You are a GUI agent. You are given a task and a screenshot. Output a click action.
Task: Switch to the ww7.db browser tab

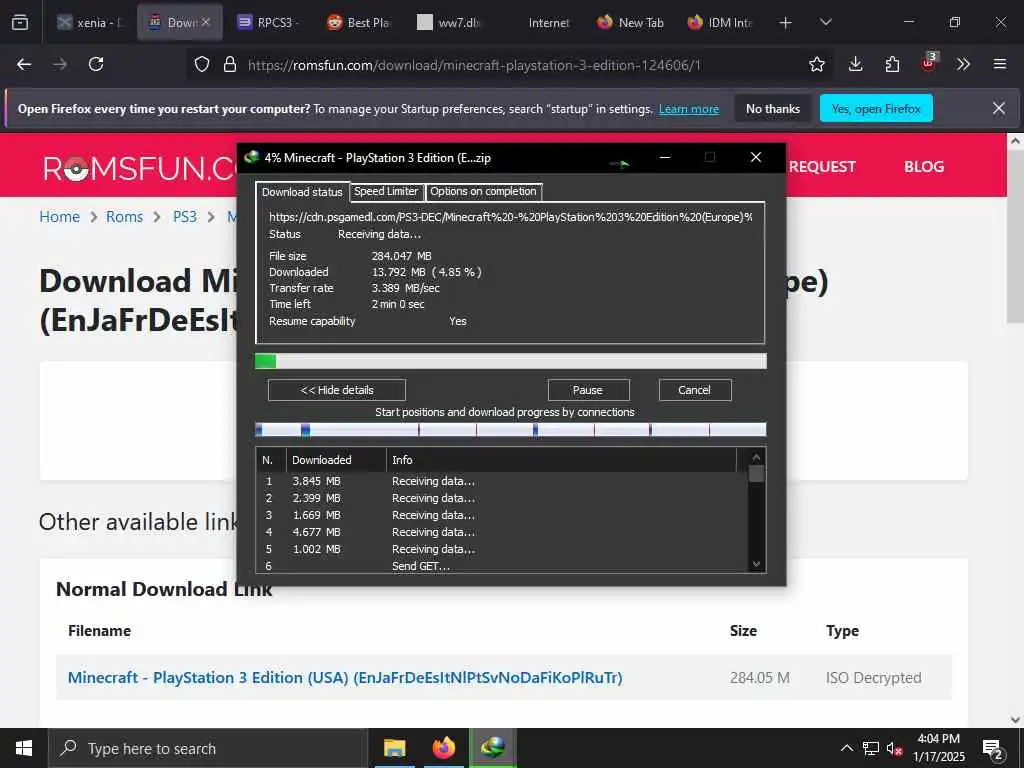449,23
